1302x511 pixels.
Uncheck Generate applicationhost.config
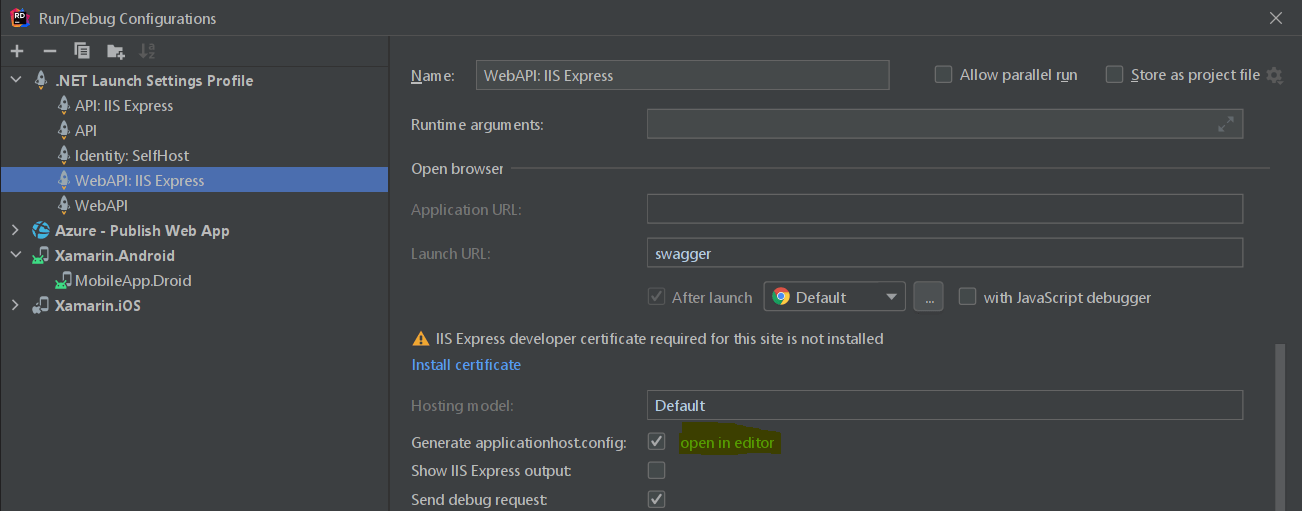click(656, 441)
